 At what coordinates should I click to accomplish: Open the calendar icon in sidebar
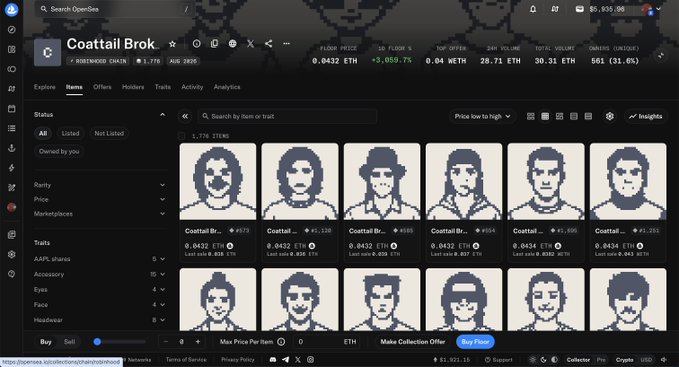(12, 109)
